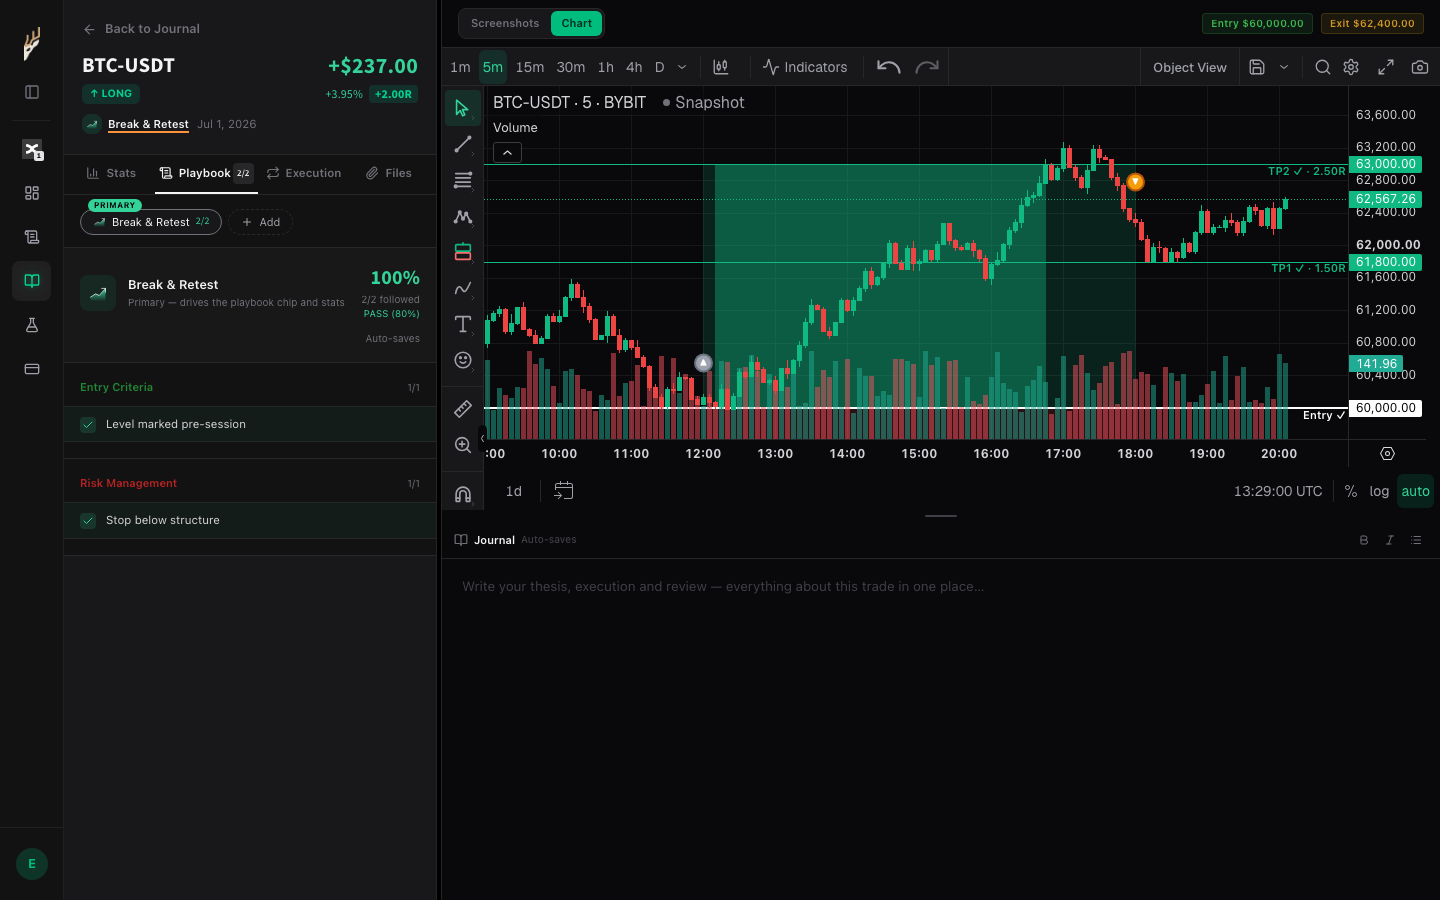The image size is (1440, 900).
Task: Open the chart type candles selector
Action: 721,67
